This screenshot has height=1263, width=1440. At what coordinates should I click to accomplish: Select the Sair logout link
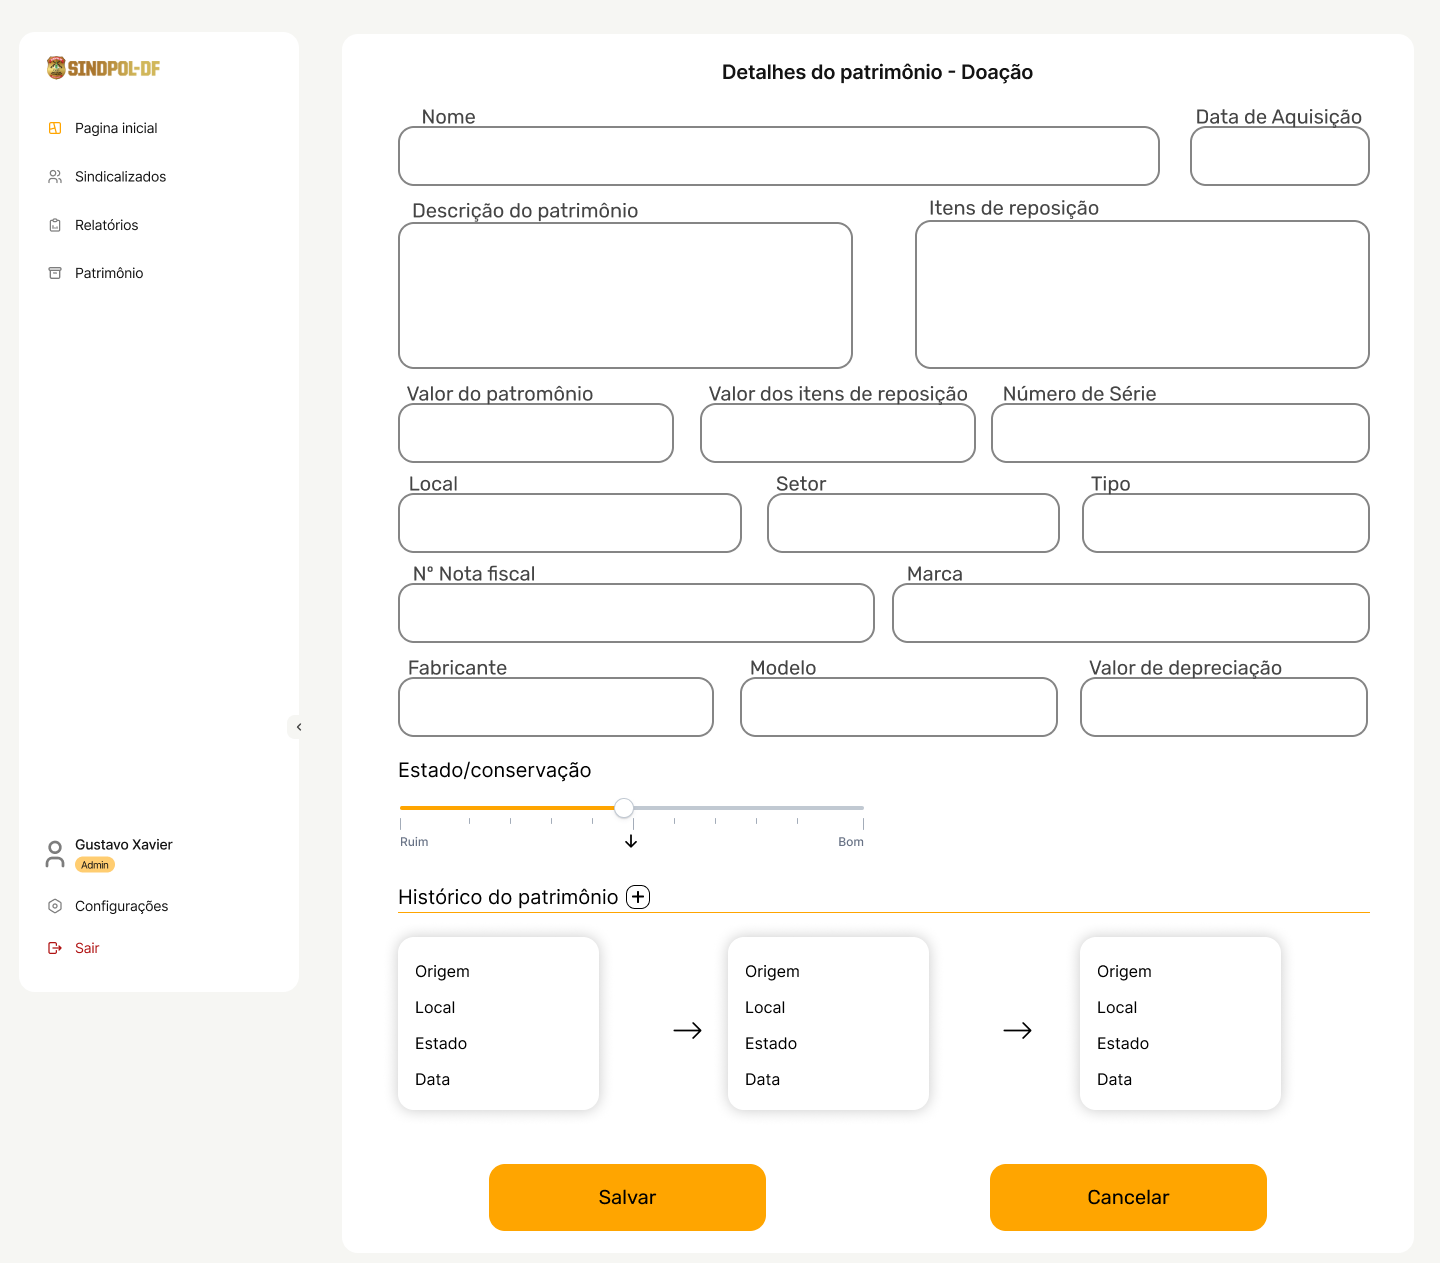pyautogui.click(x=87, y=948)
